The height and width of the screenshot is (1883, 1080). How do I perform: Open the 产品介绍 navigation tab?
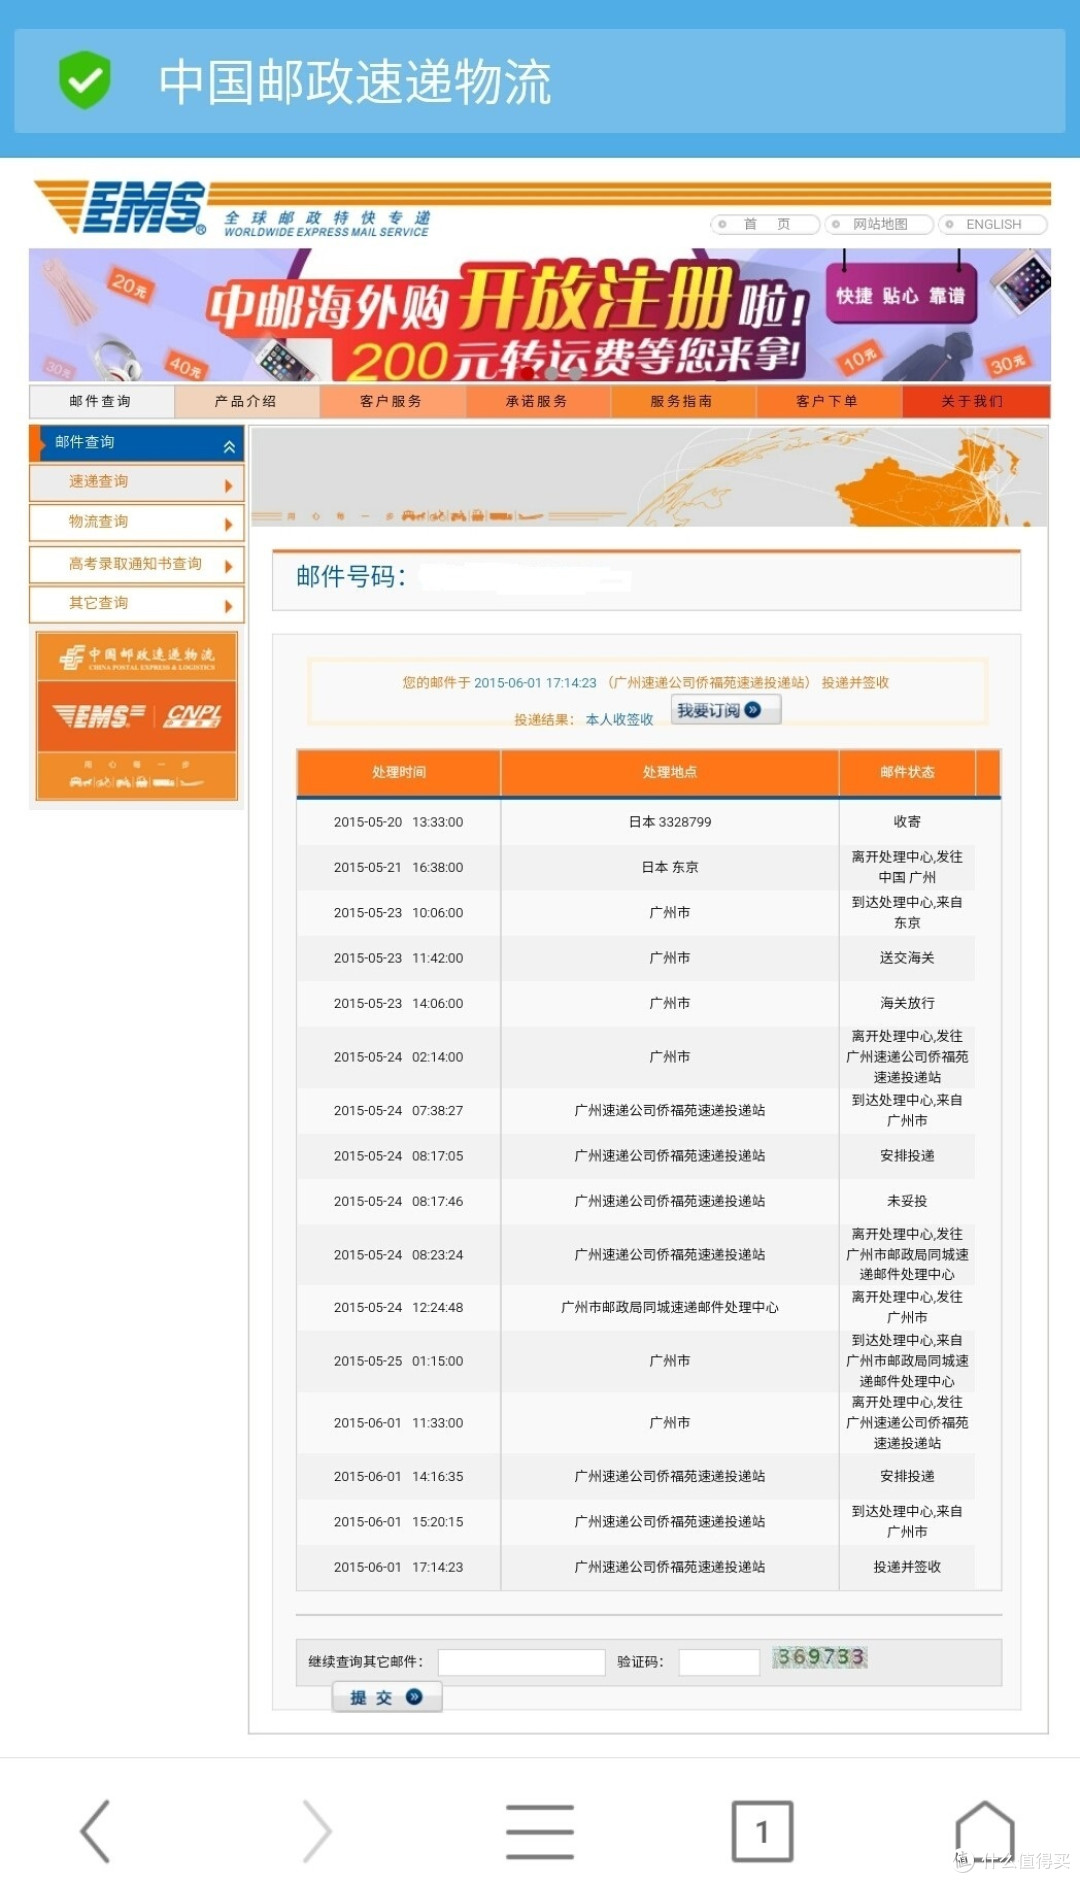tap(246, 401)
